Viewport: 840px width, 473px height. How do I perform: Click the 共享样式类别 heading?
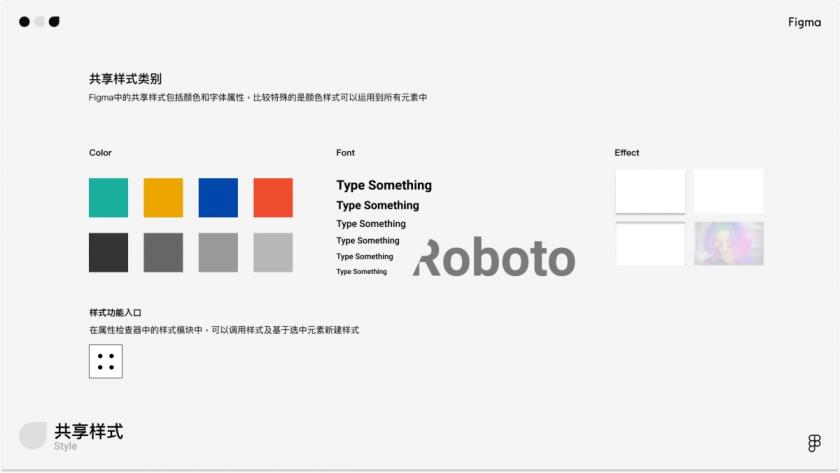click(x=125, y=79)
